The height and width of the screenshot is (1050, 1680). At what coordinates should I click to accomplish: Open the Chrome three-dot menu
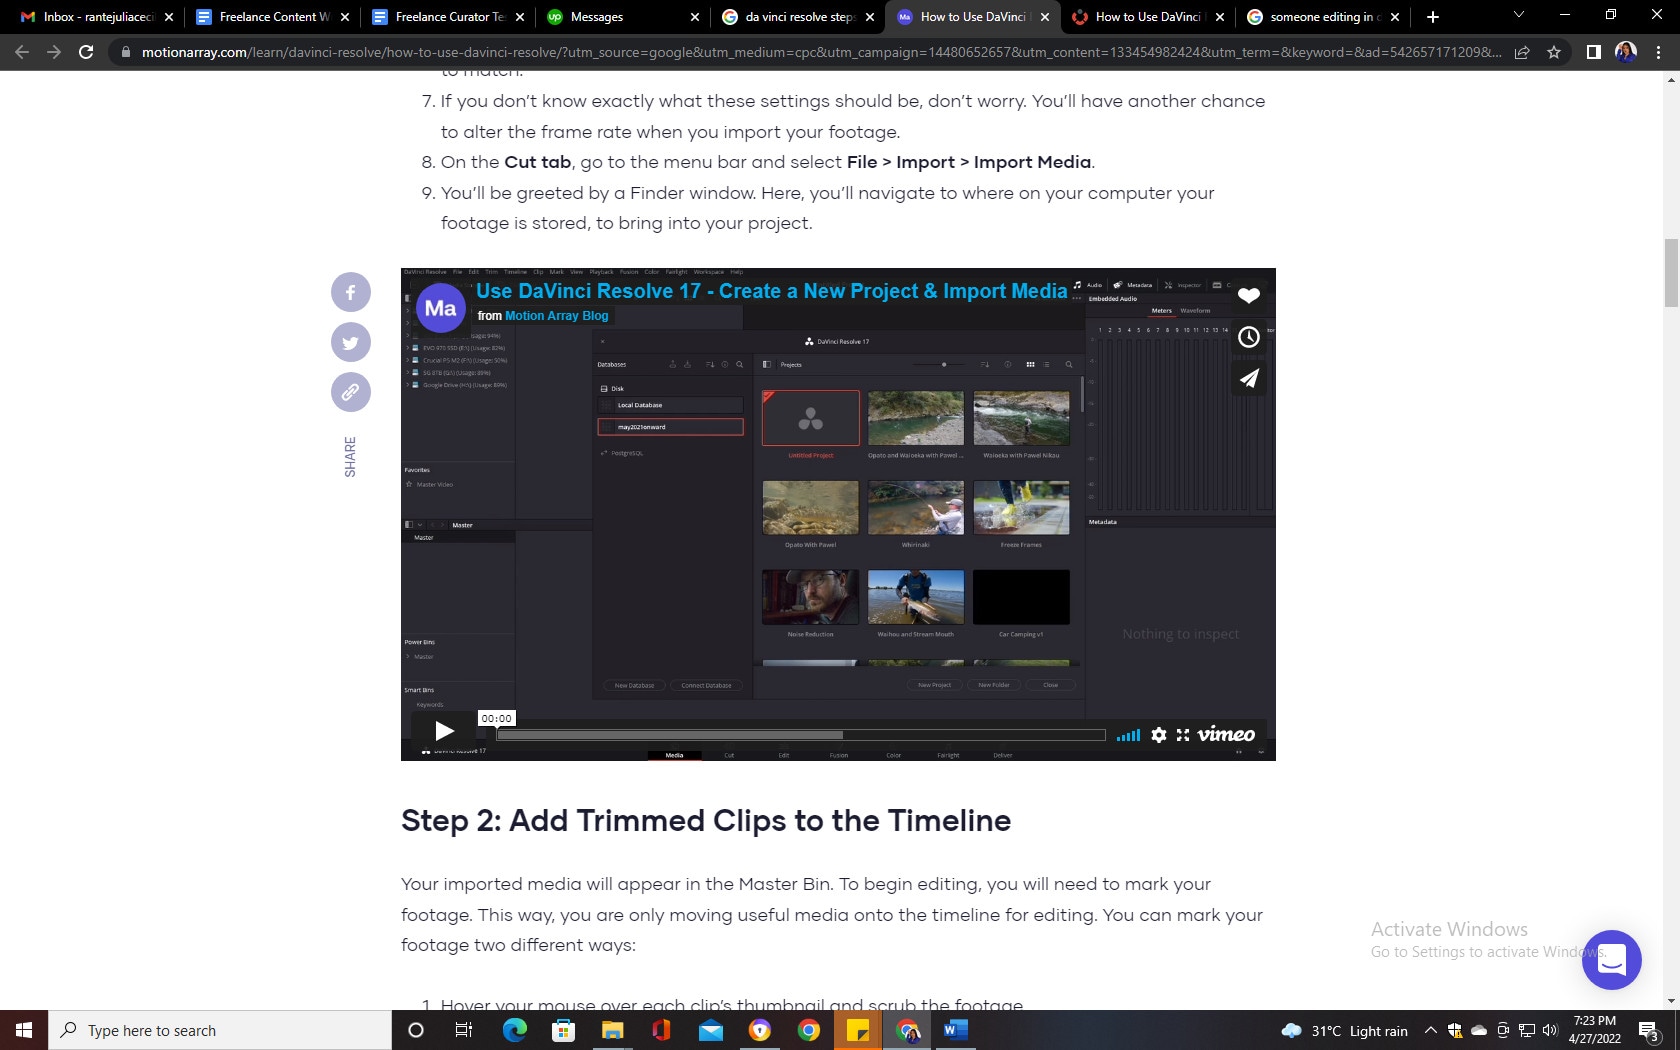(1659, 52)
